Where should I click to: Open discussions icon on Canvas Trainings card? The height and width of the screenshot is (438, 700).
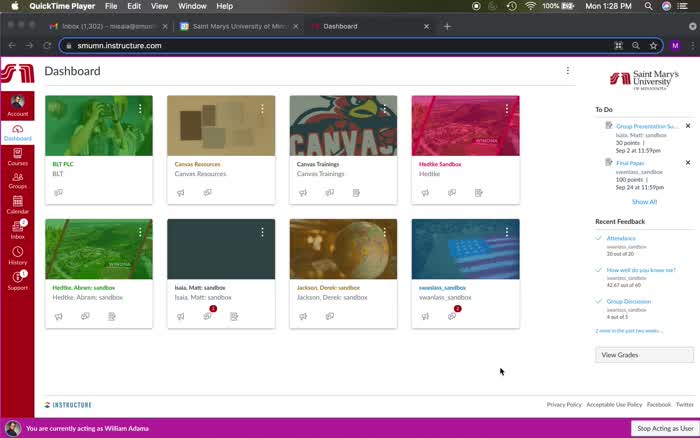click(x=329, y=192)
